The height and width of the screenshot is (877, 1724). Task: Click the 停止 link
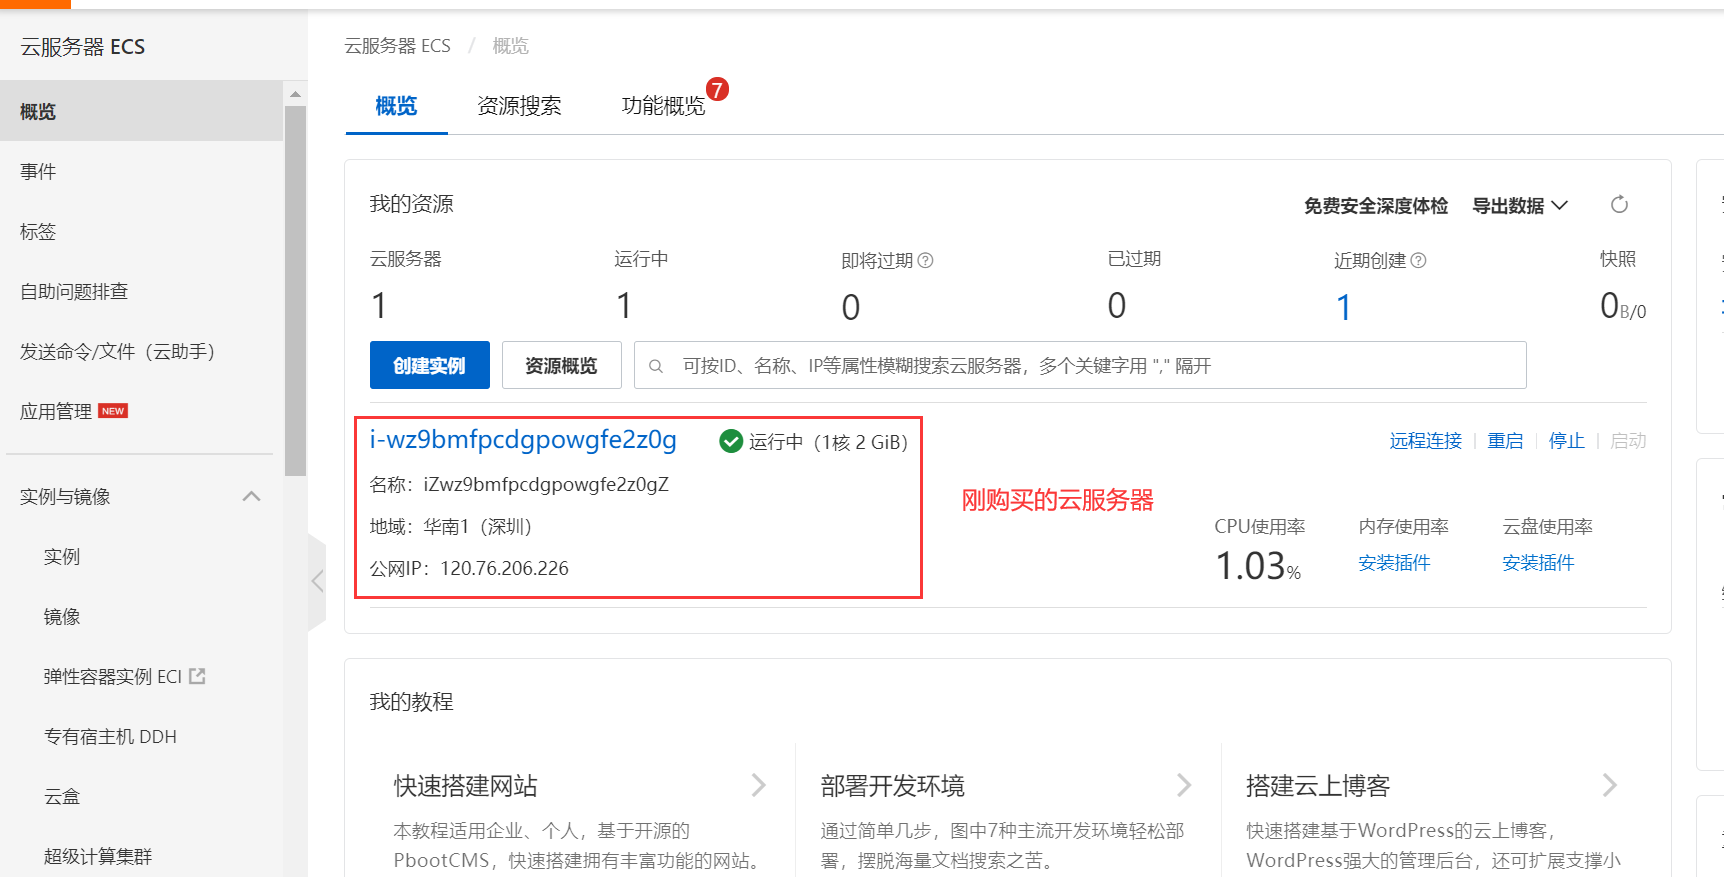[1567, 441]
